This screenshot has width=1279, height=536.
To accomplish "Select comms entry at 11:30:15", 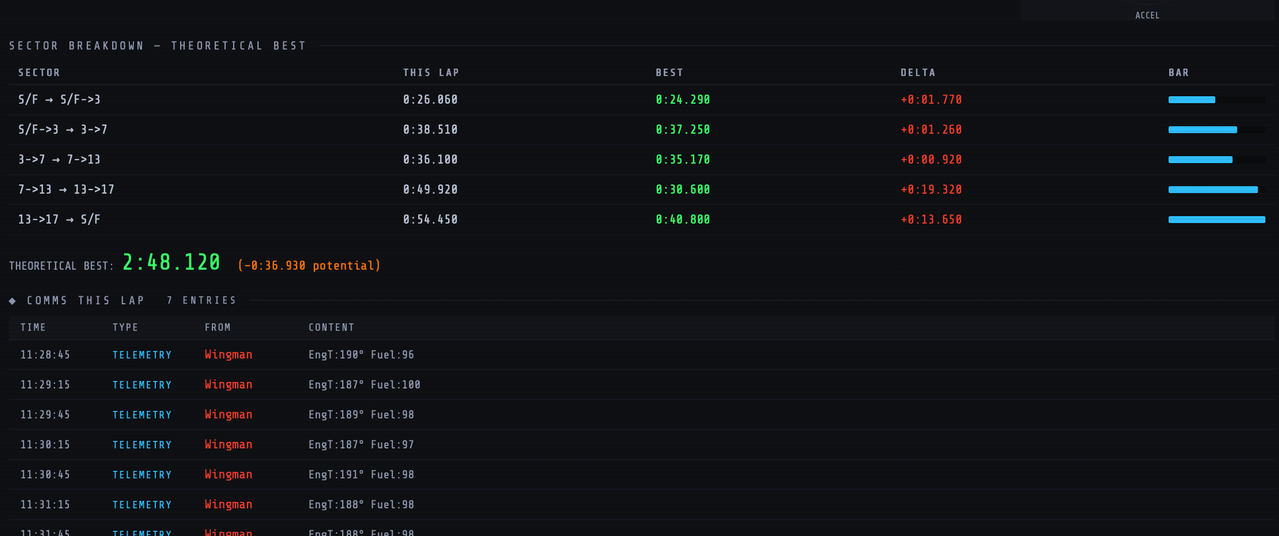I will tap(641, 445).
